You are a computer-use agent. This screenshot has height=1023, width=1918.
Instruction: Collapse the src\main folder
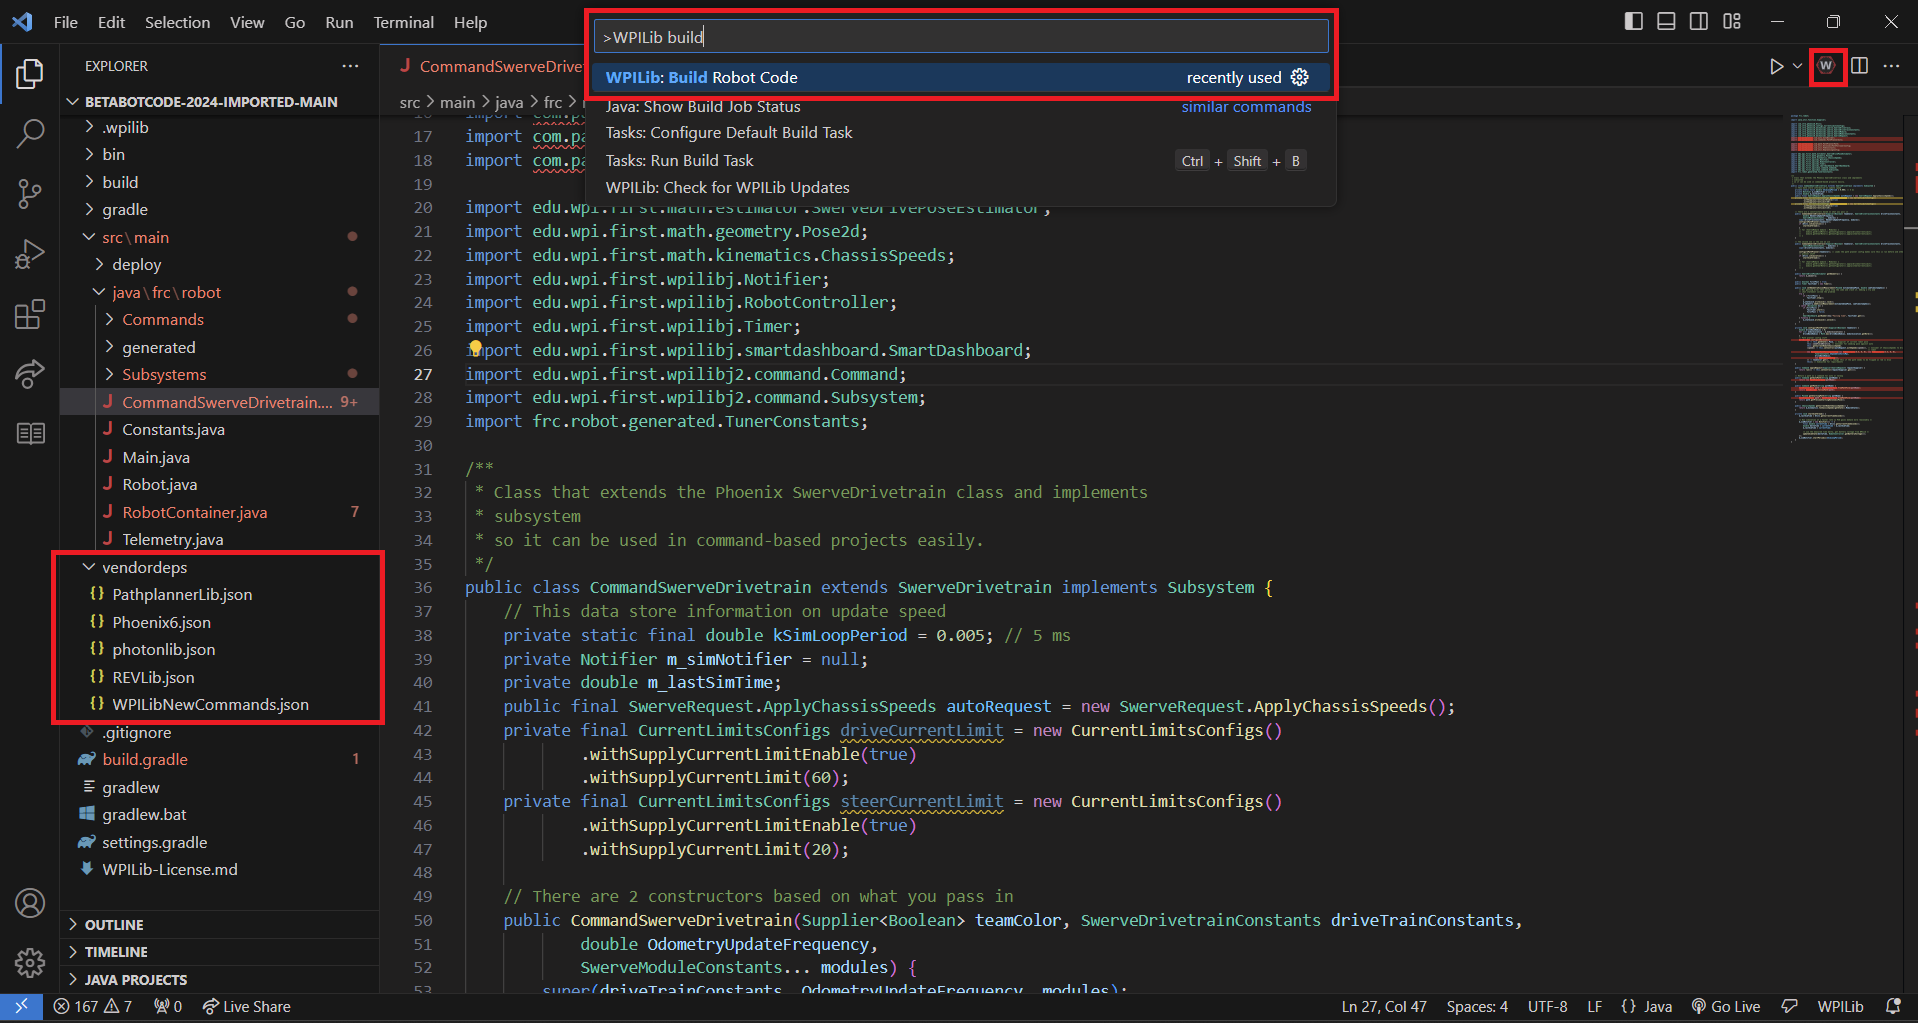pyautogui.click(x=135, y=237)
